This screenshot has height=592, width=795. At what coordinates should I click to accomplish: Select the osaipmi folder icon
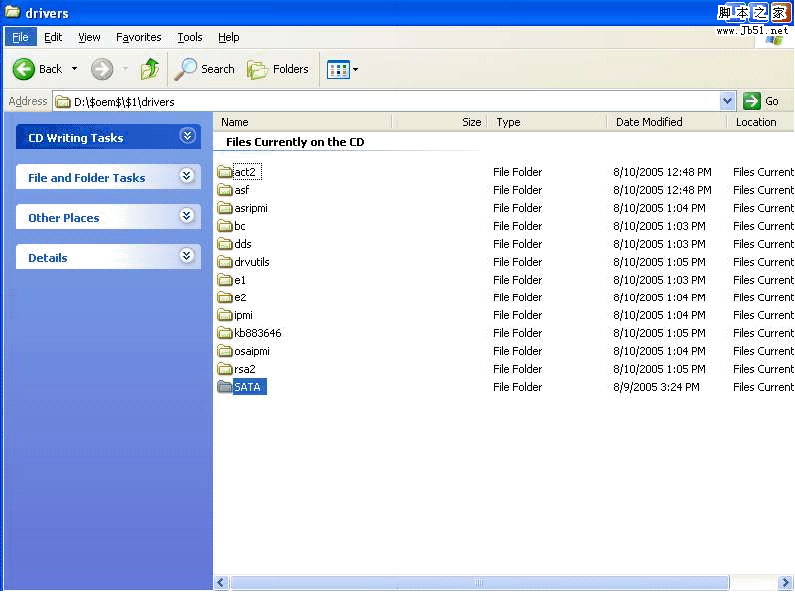coord(225,351)
